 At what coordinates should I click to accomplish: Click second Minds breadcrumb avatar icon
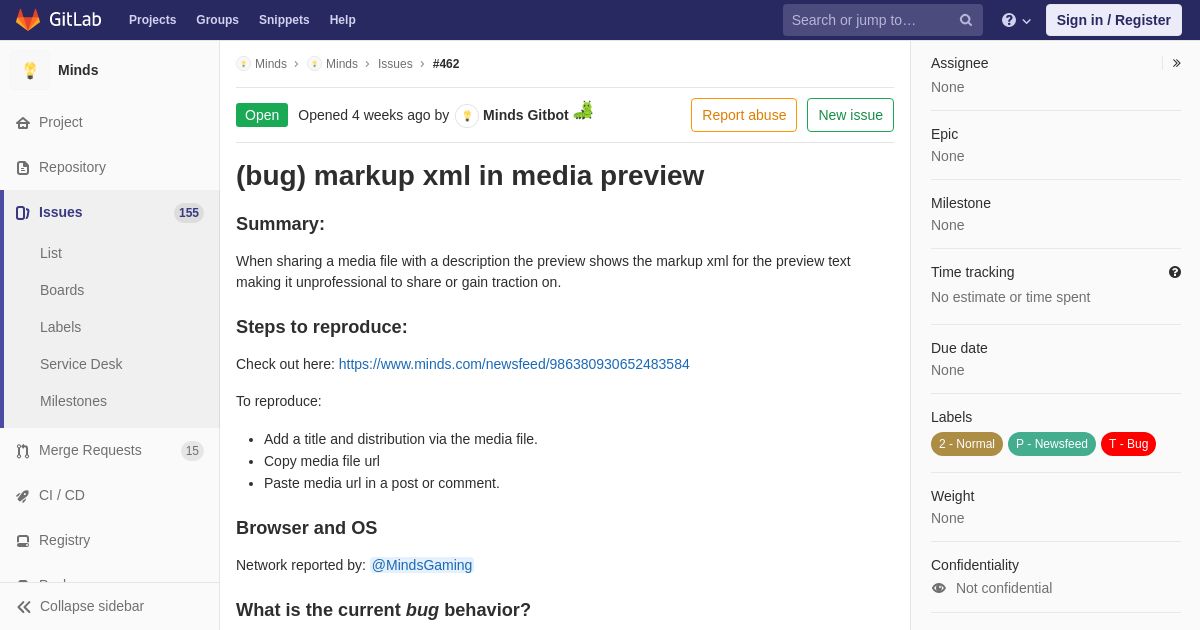[314, 64]
